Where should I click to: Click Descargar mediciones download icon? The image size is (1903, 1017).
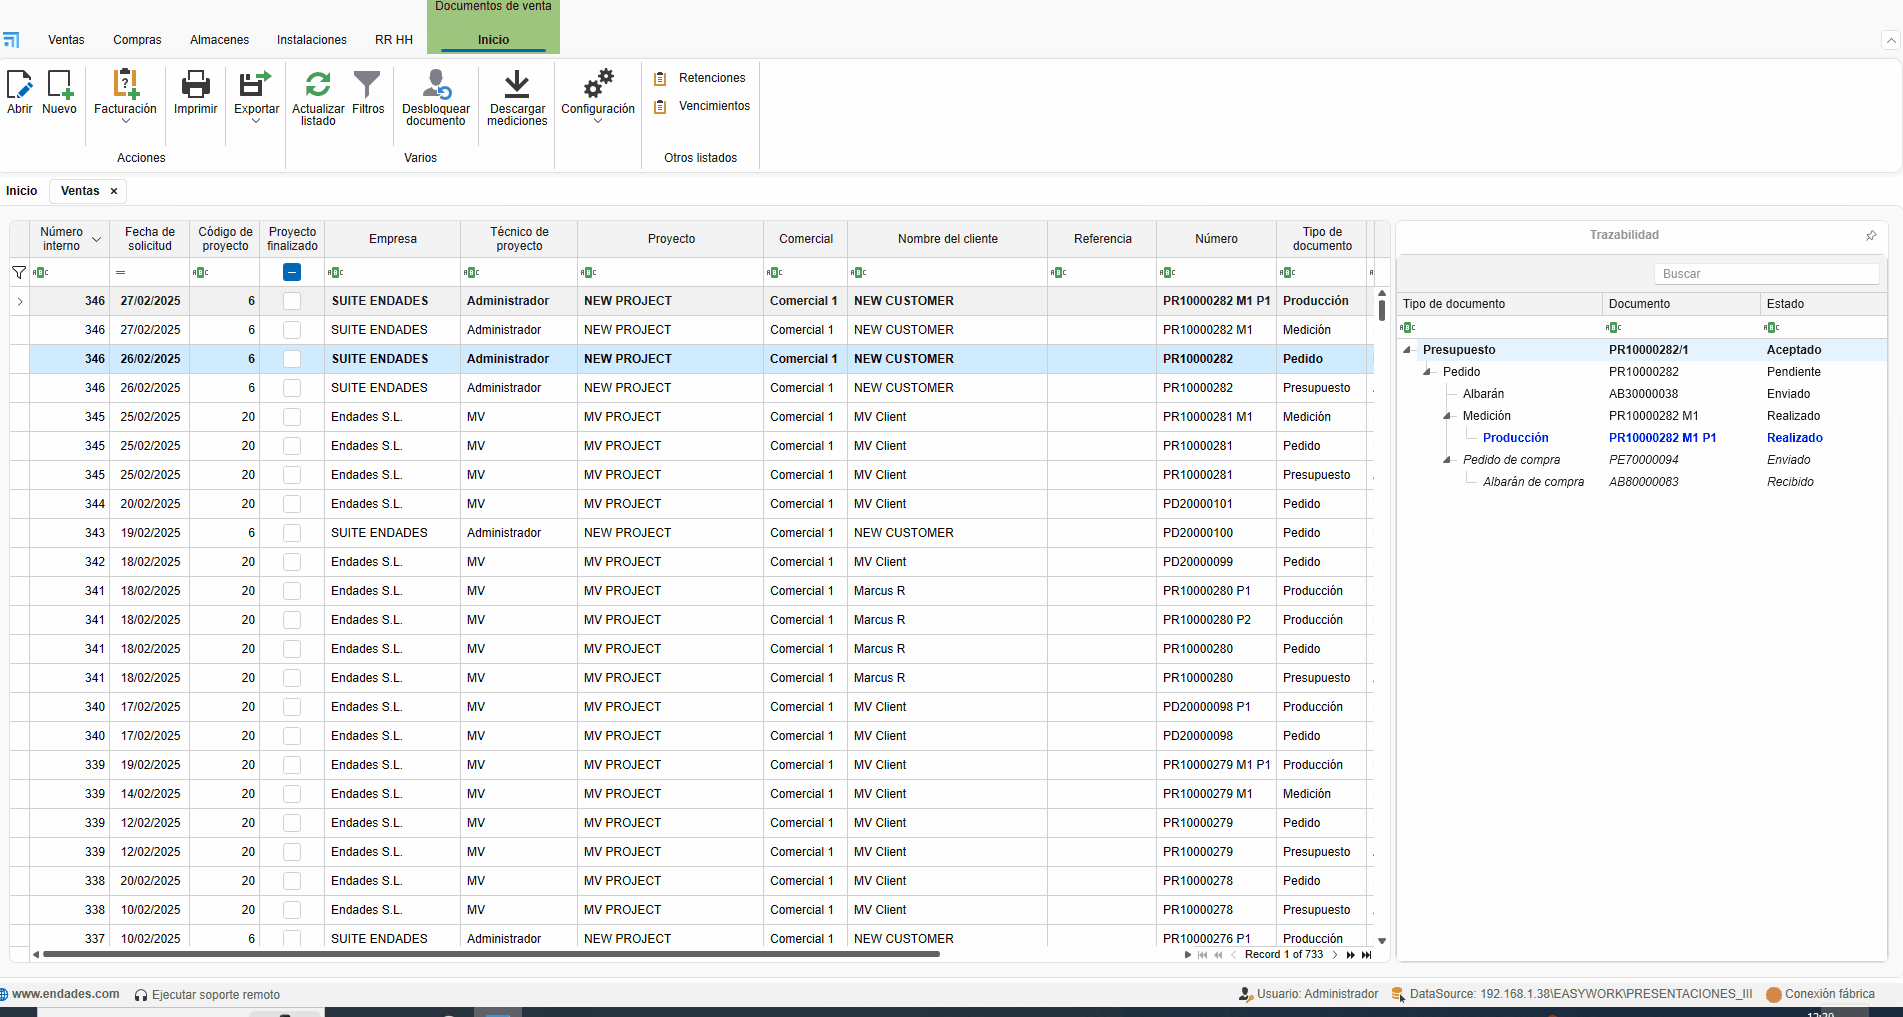coord(516,84)
